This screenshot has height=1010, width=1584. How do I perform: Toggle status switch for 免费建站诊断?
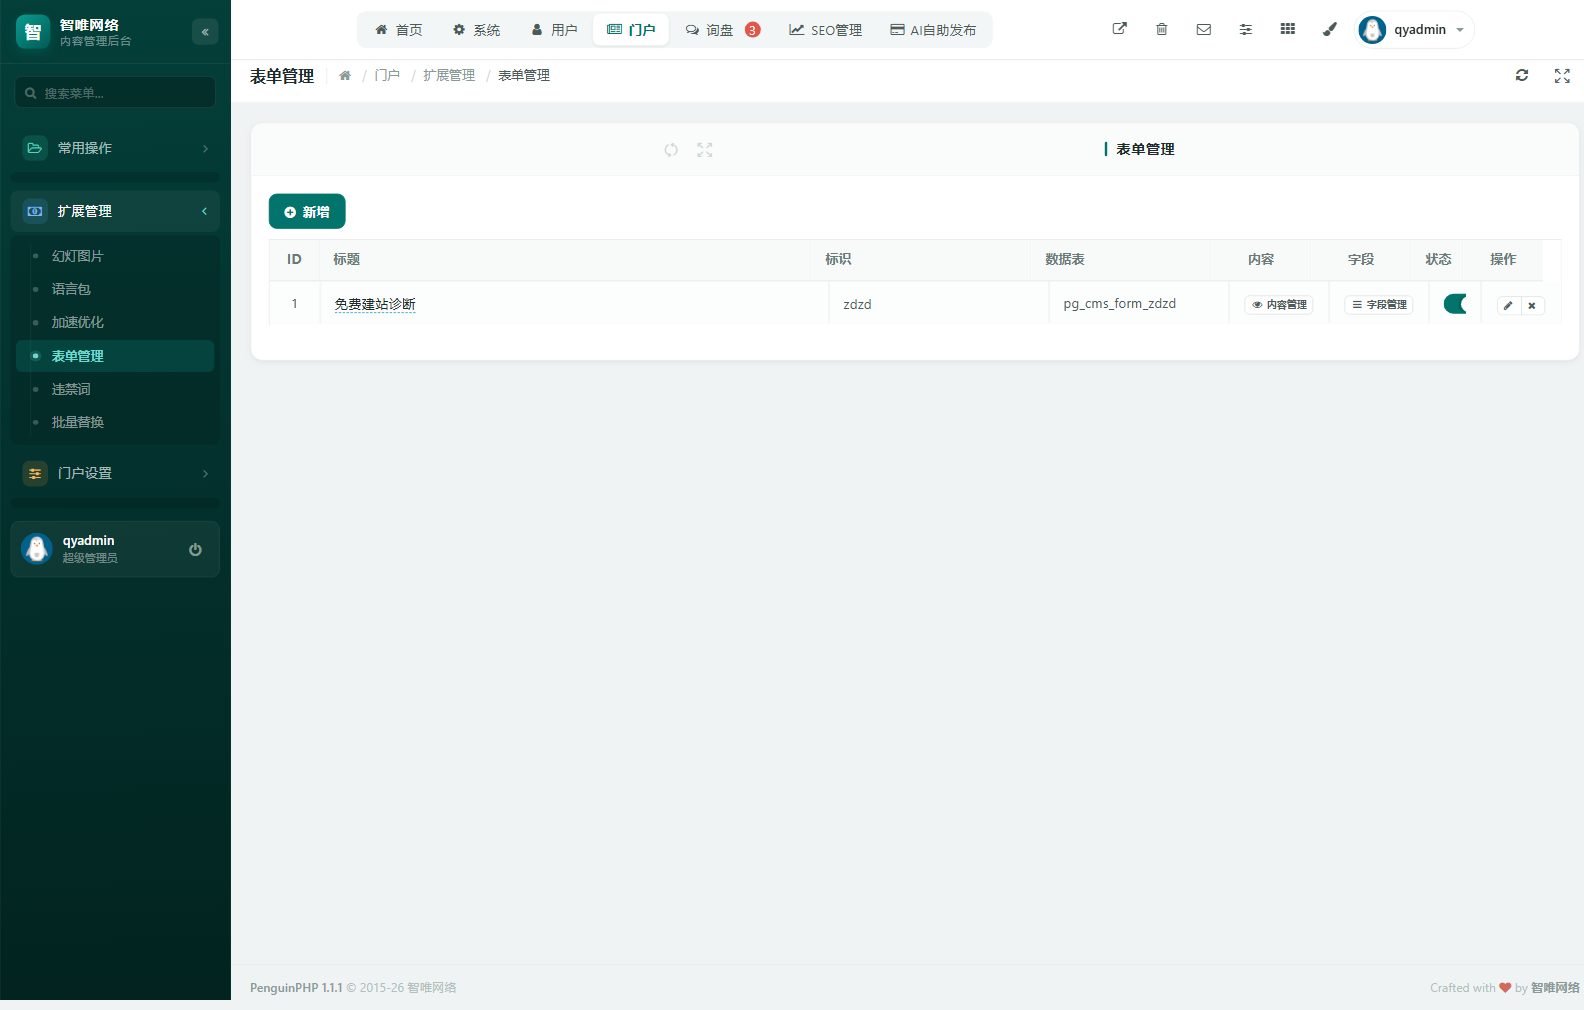click(1455, 304)
